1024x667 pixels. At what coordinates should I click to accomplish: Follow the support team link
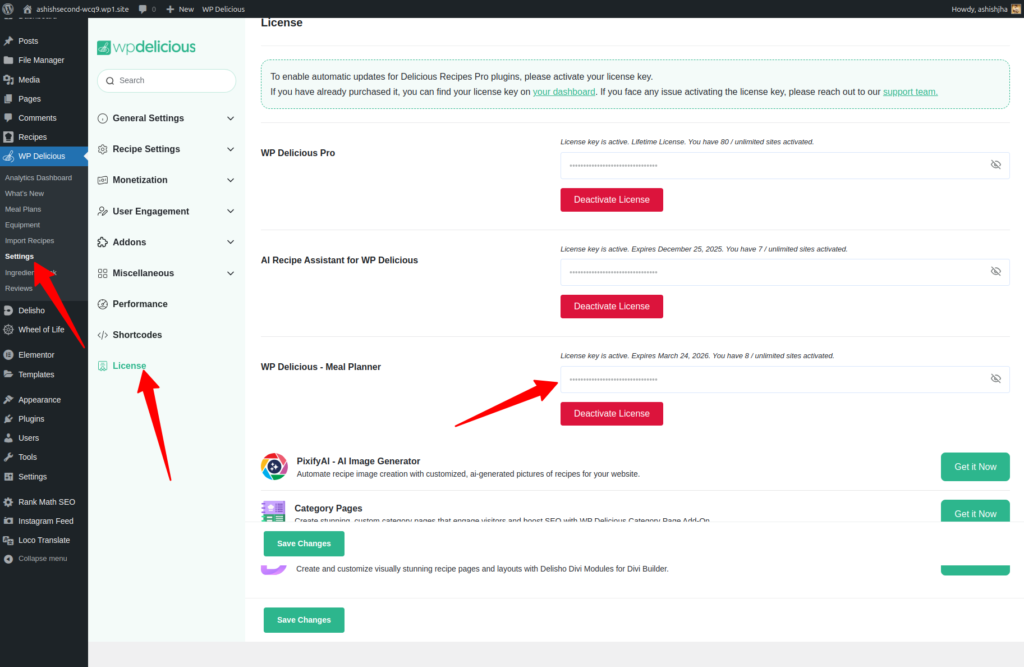click(910, 92)
